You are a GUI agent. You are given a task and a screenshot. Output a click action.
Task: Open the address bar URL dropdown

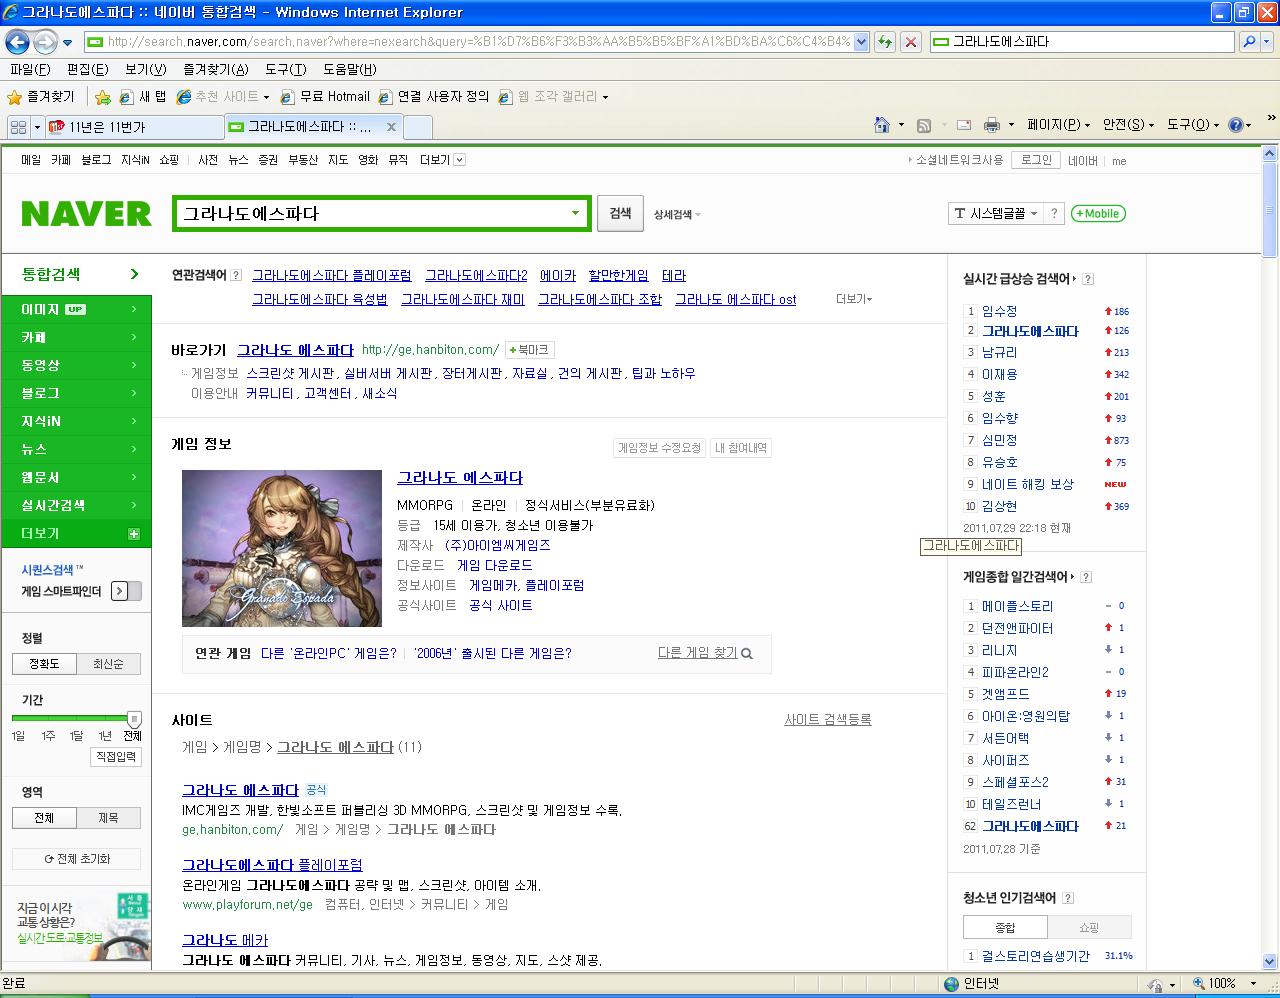point(862,42)
